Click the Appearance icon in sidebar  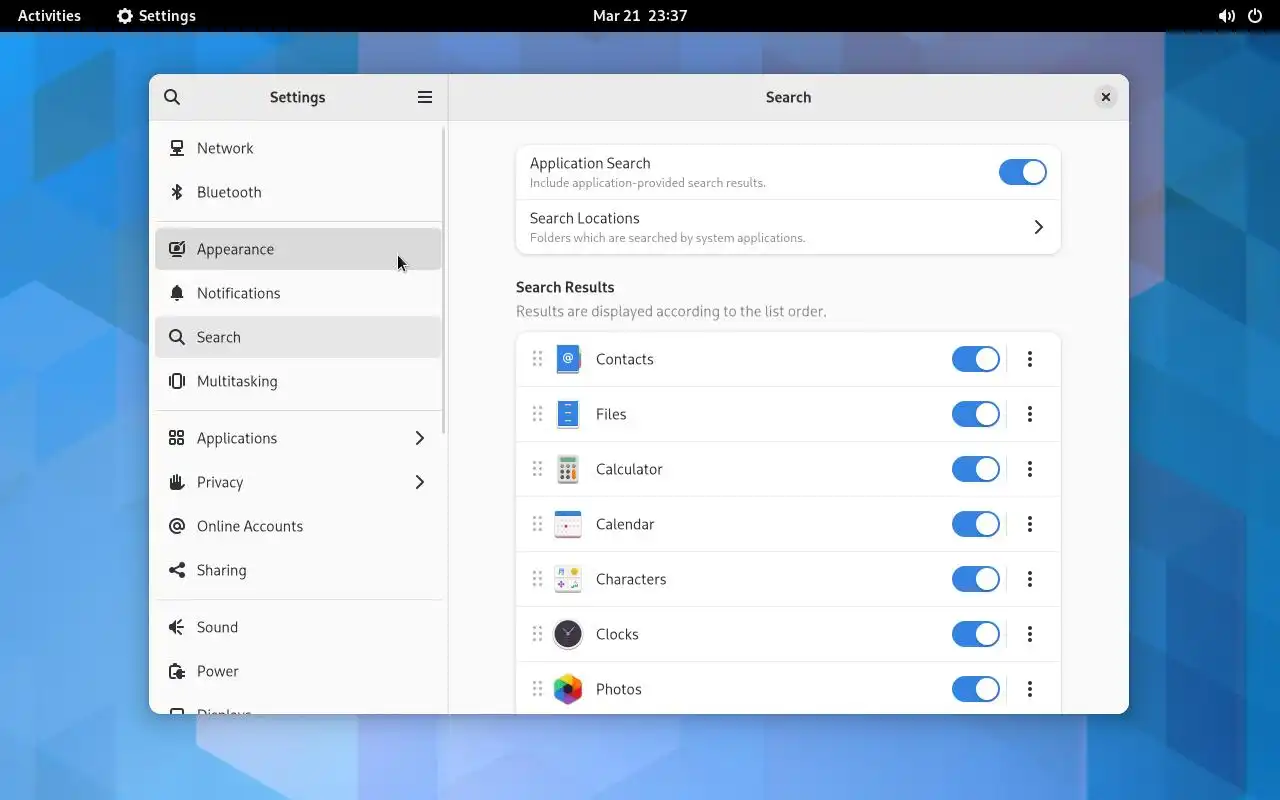[x=177, y=249]
